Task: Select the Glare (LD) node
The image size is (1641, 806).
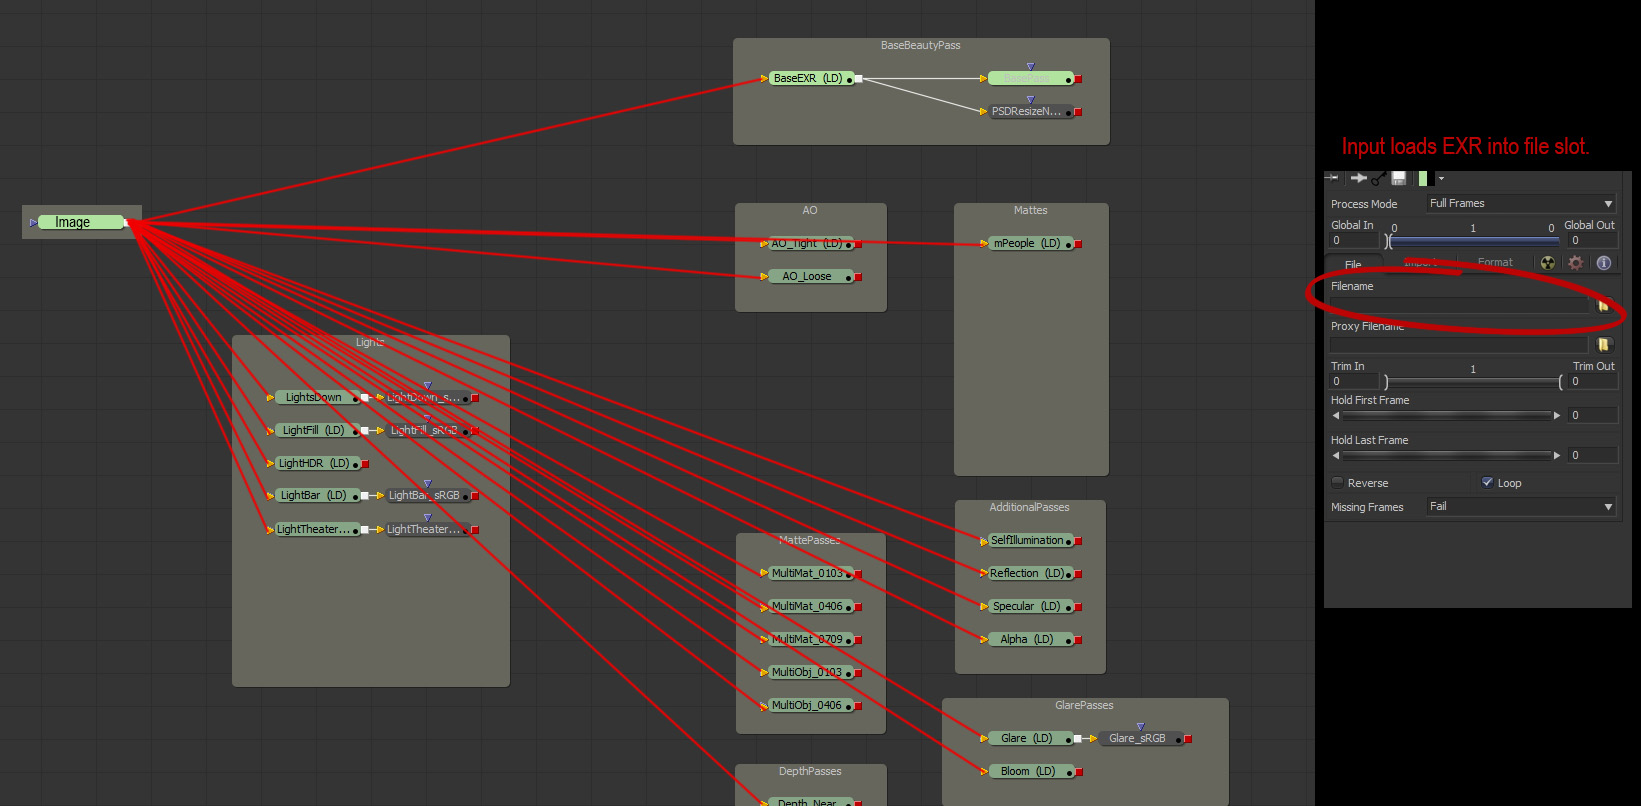Action: [1030, 738]
